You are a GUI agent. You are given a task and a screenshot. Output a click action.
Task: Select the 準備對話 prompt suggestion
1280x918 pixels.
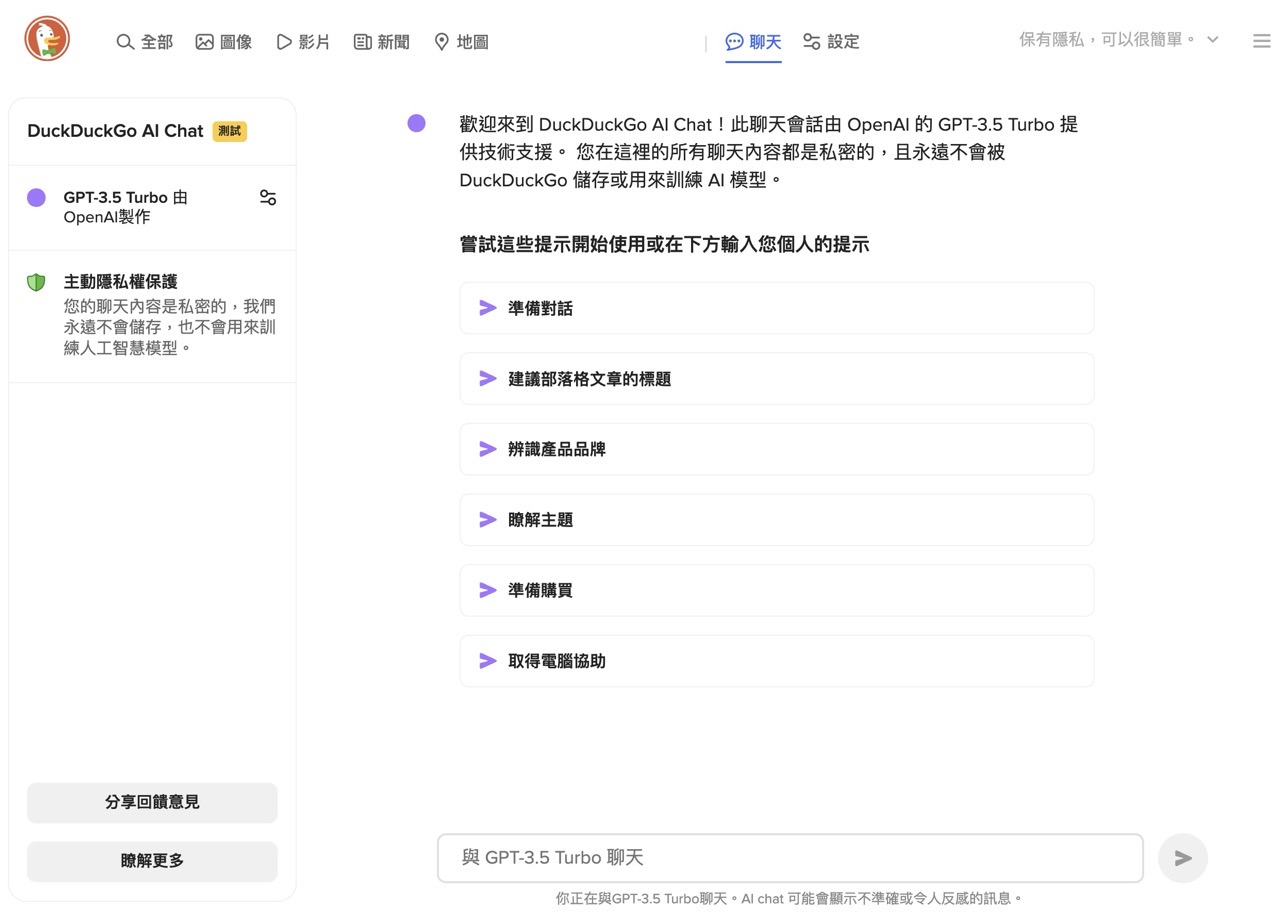click(x=777, y=308)
